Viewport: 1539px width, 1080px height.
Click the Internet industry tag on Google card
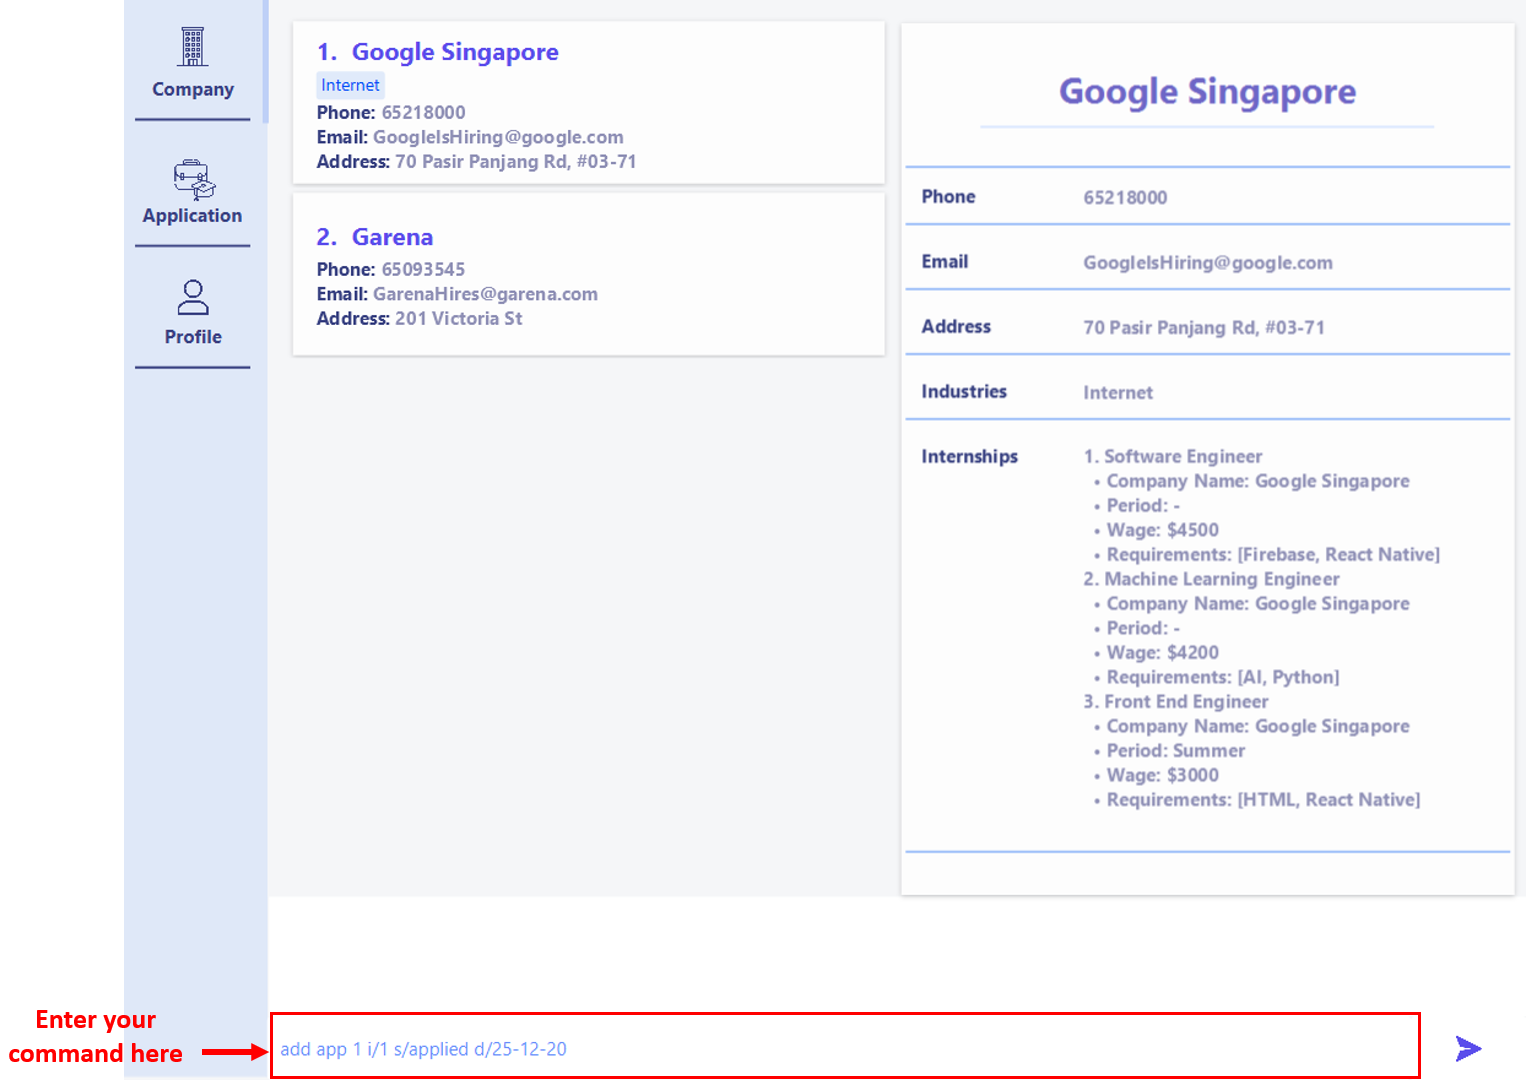point(350,85)
